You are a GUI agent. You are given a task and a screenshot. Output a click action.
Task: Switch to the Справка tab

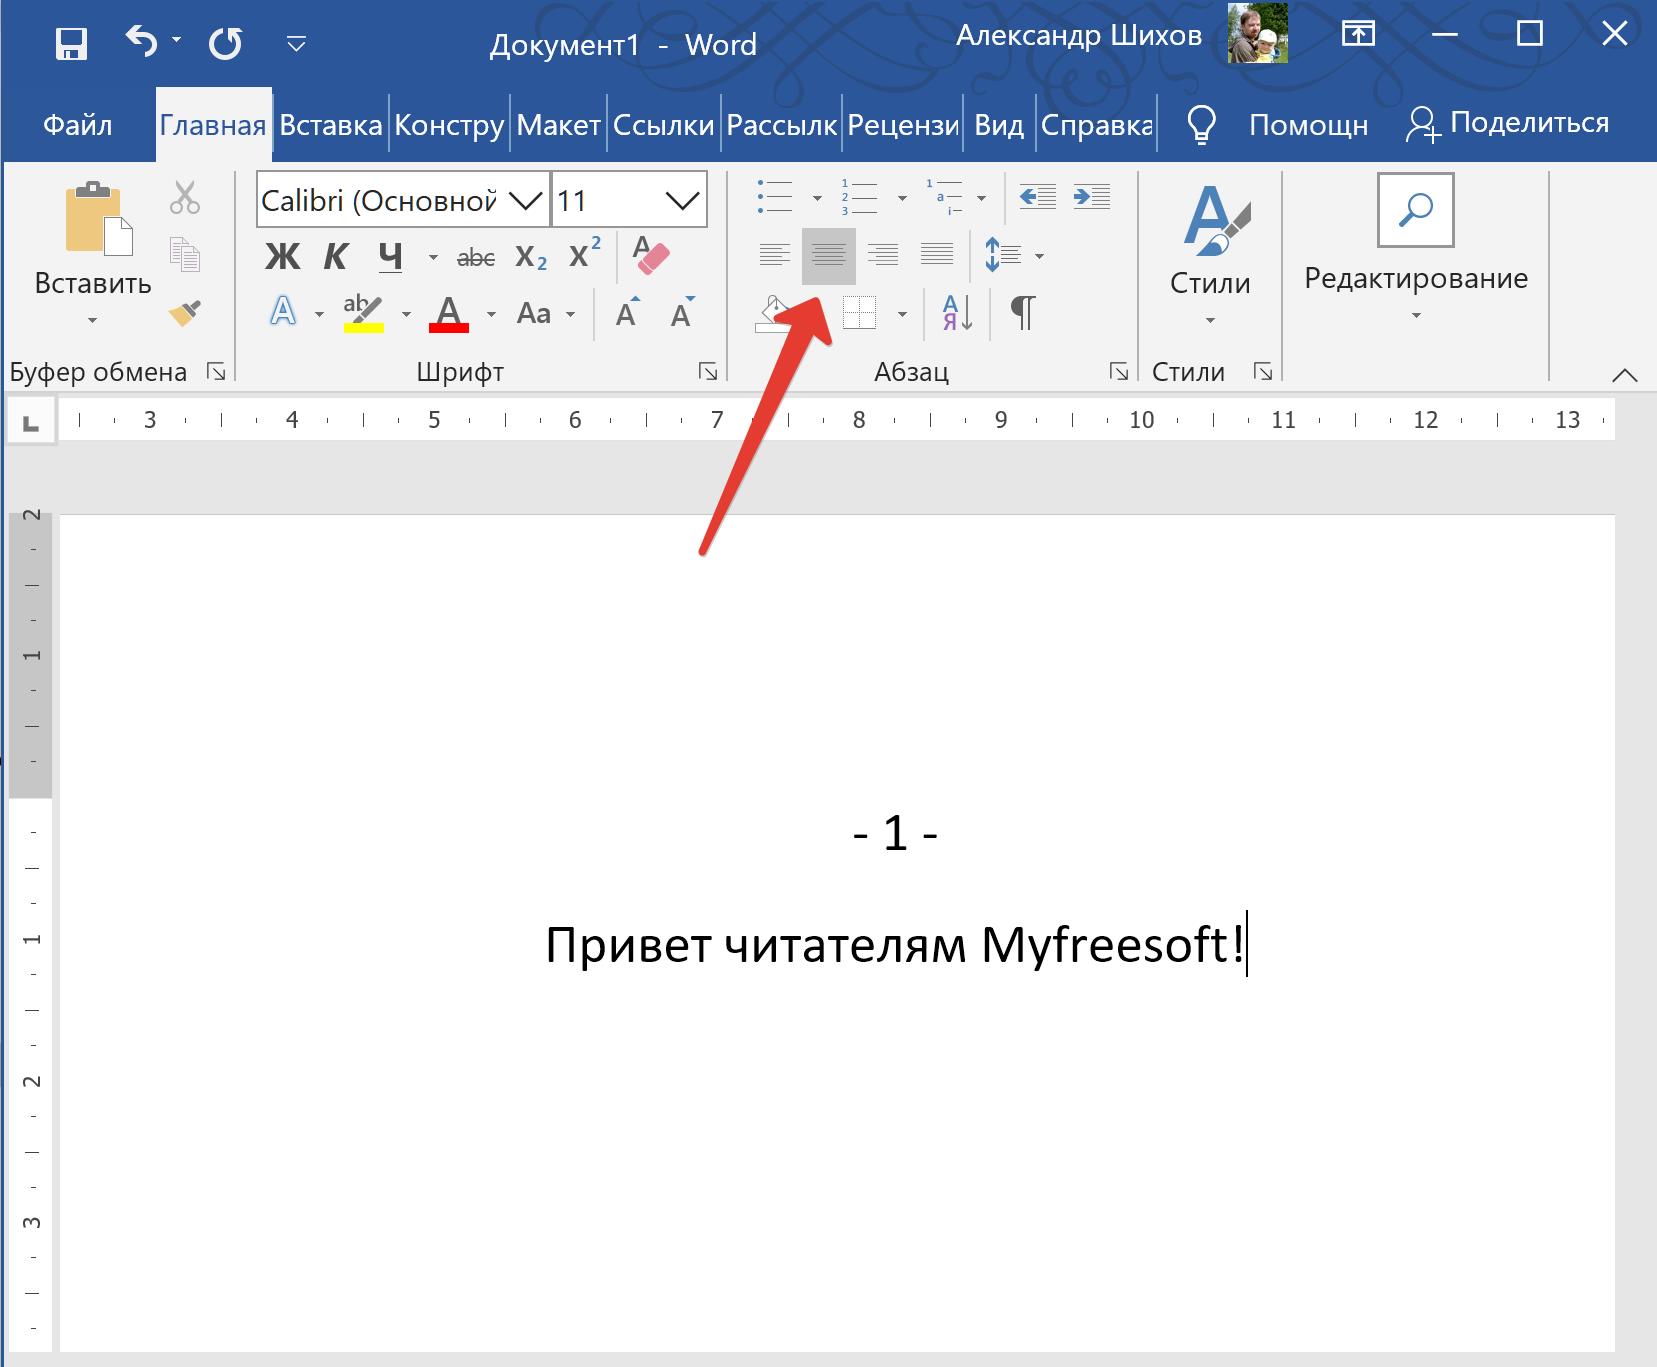tap(1096, 125)
